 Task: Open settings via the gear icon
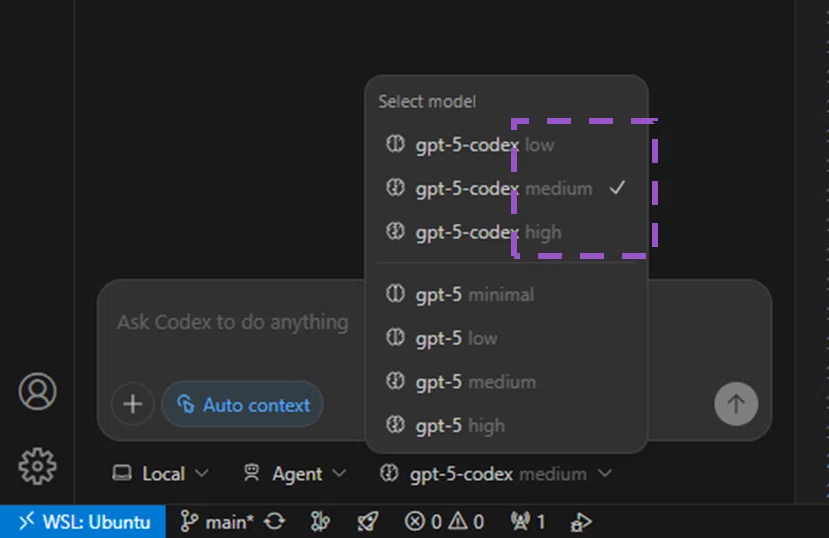pyautogui.click(x=37, y=466)
